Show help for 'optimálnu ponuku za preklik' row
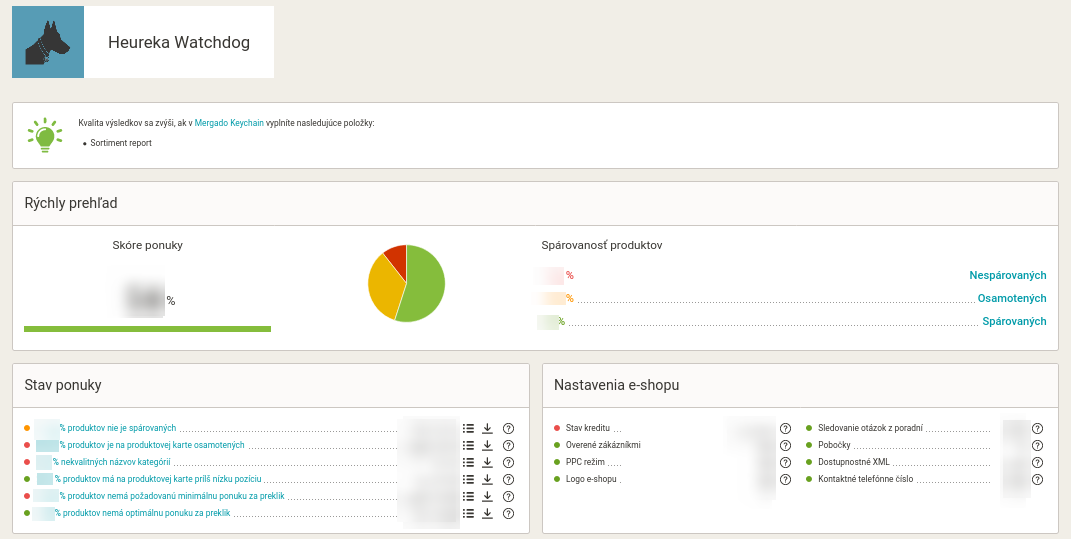The width and height of the screenshot is (1071, 539). tap(508, 514)
